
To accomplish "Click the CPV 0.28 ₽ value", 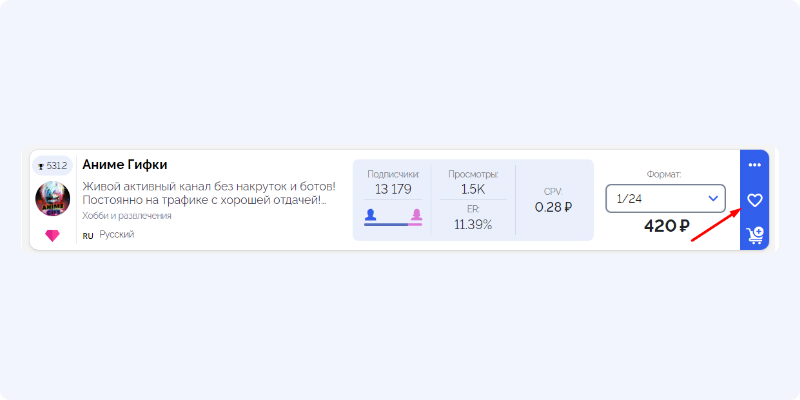I will coord(554,207).
